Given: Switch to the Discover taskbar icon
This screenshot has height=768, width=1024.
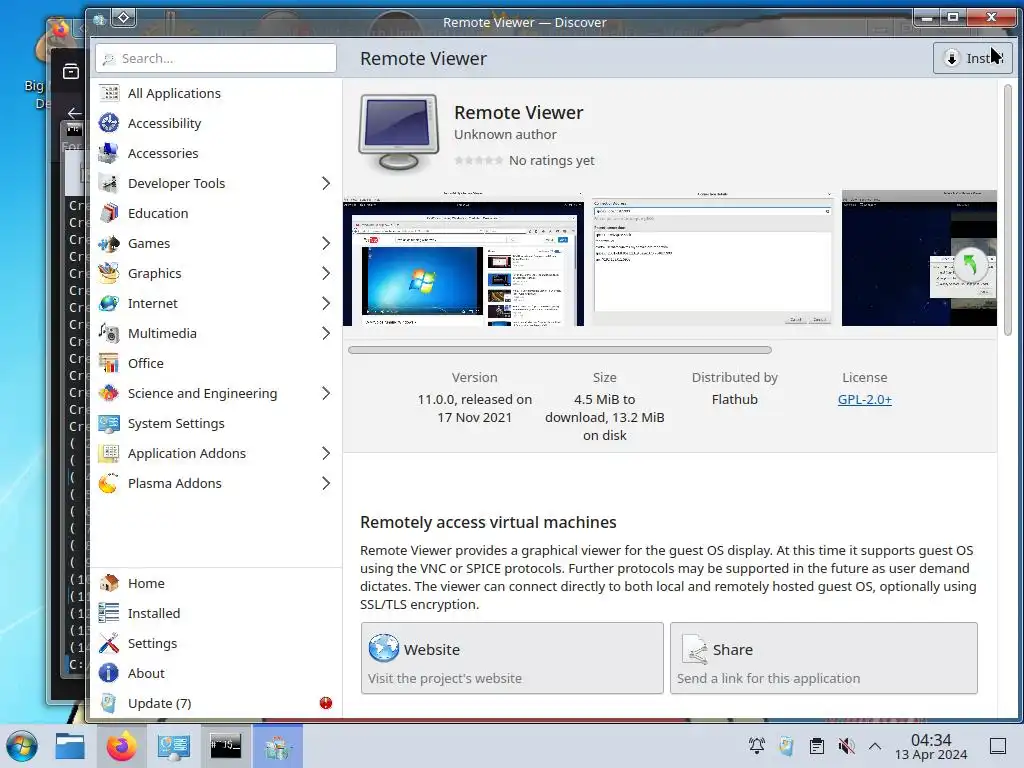Looking at the screenshot, I should (278, 746).
